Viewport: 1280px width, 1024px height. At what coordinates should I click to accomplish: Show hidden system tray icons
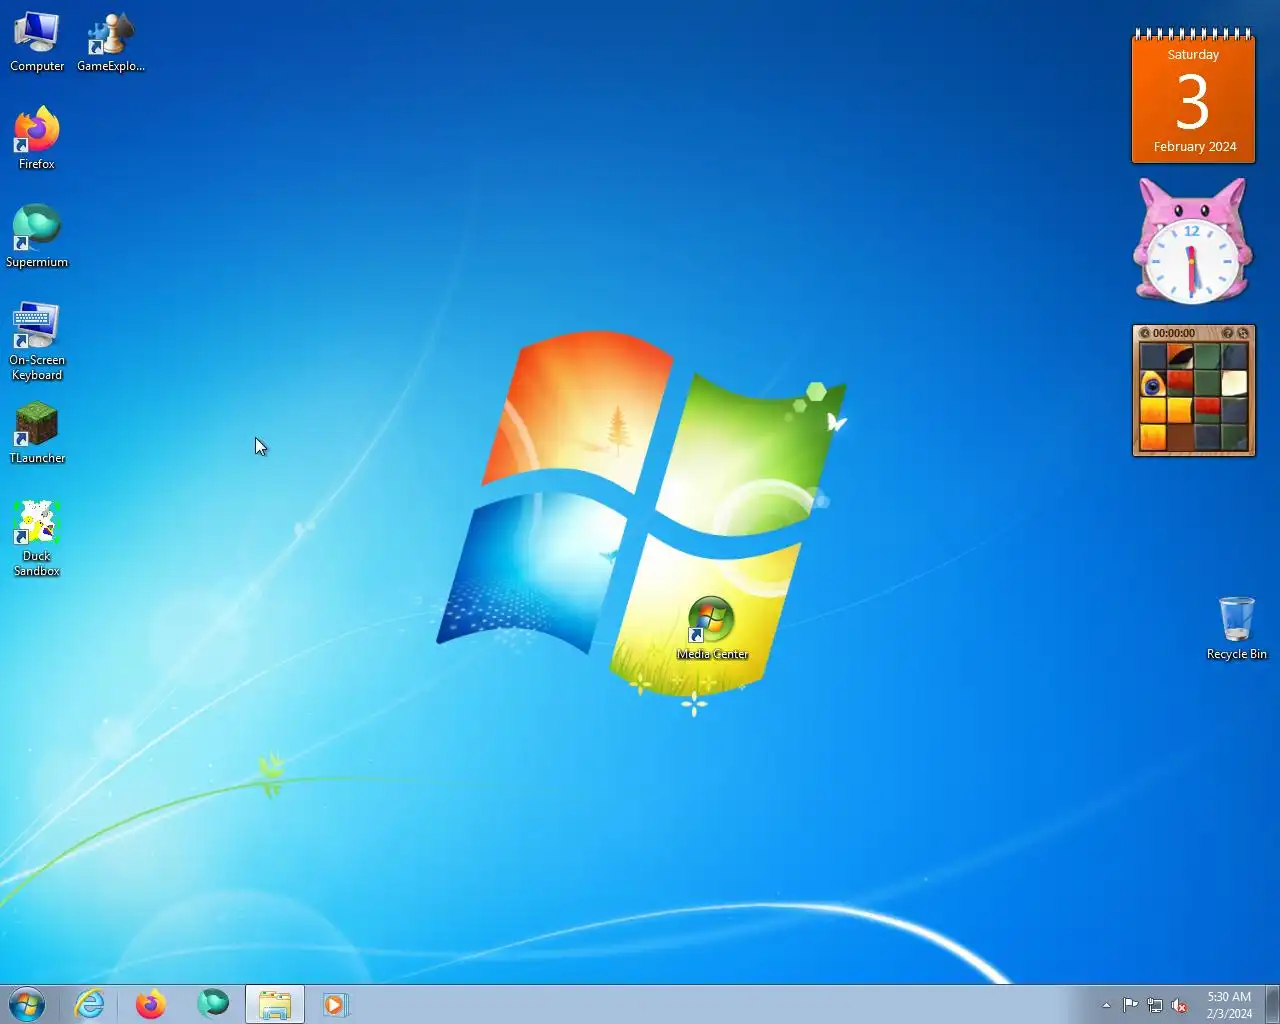1106,1005
